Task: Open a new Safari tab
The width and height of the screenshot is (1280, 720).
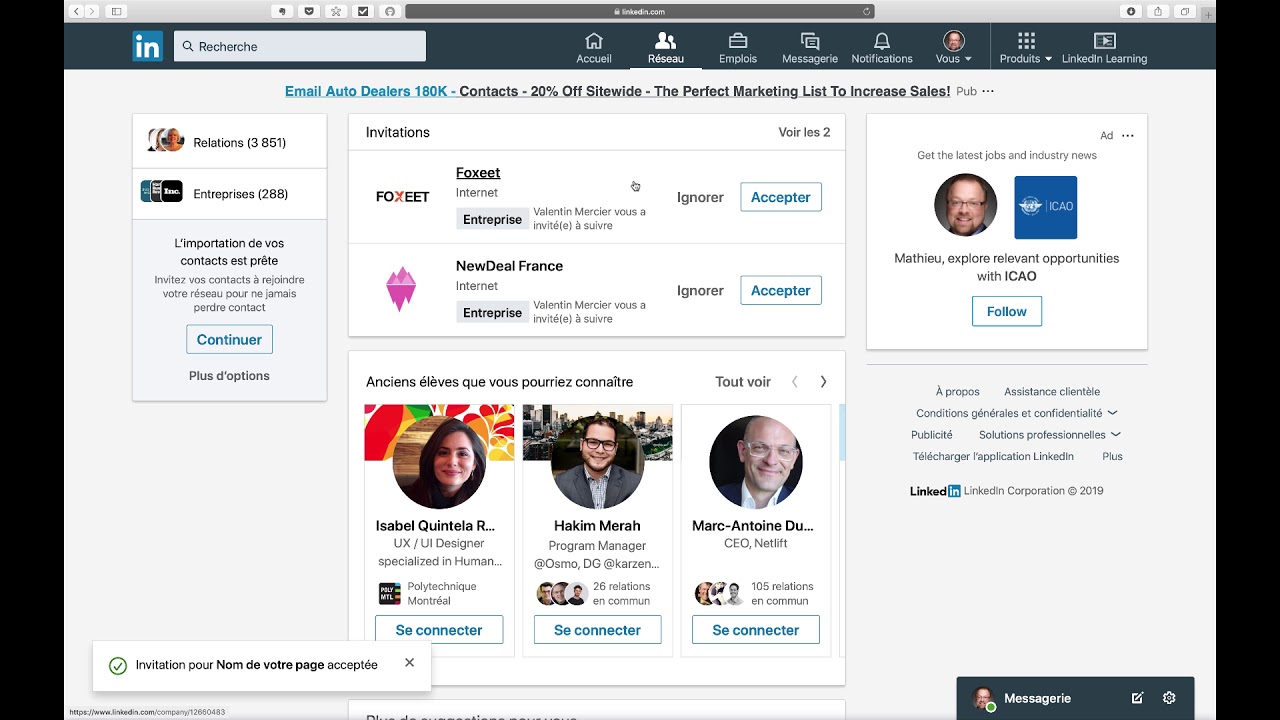Action: click(x=1209, y=14)
